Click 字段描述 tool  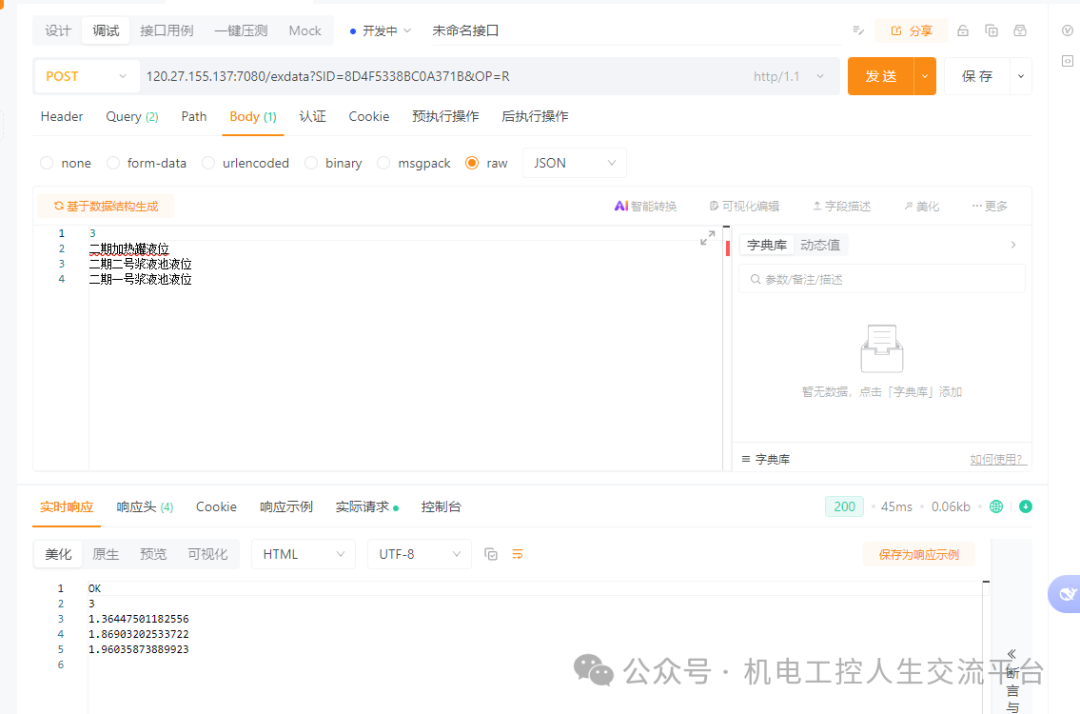click(x=842, y=206)
